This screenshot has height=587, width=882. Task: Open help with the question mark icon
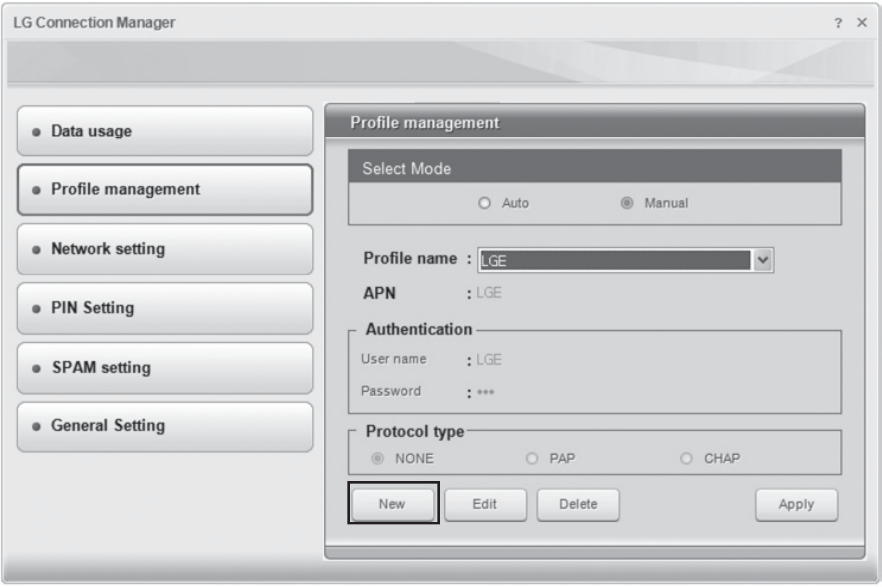(x=838, y=23)
